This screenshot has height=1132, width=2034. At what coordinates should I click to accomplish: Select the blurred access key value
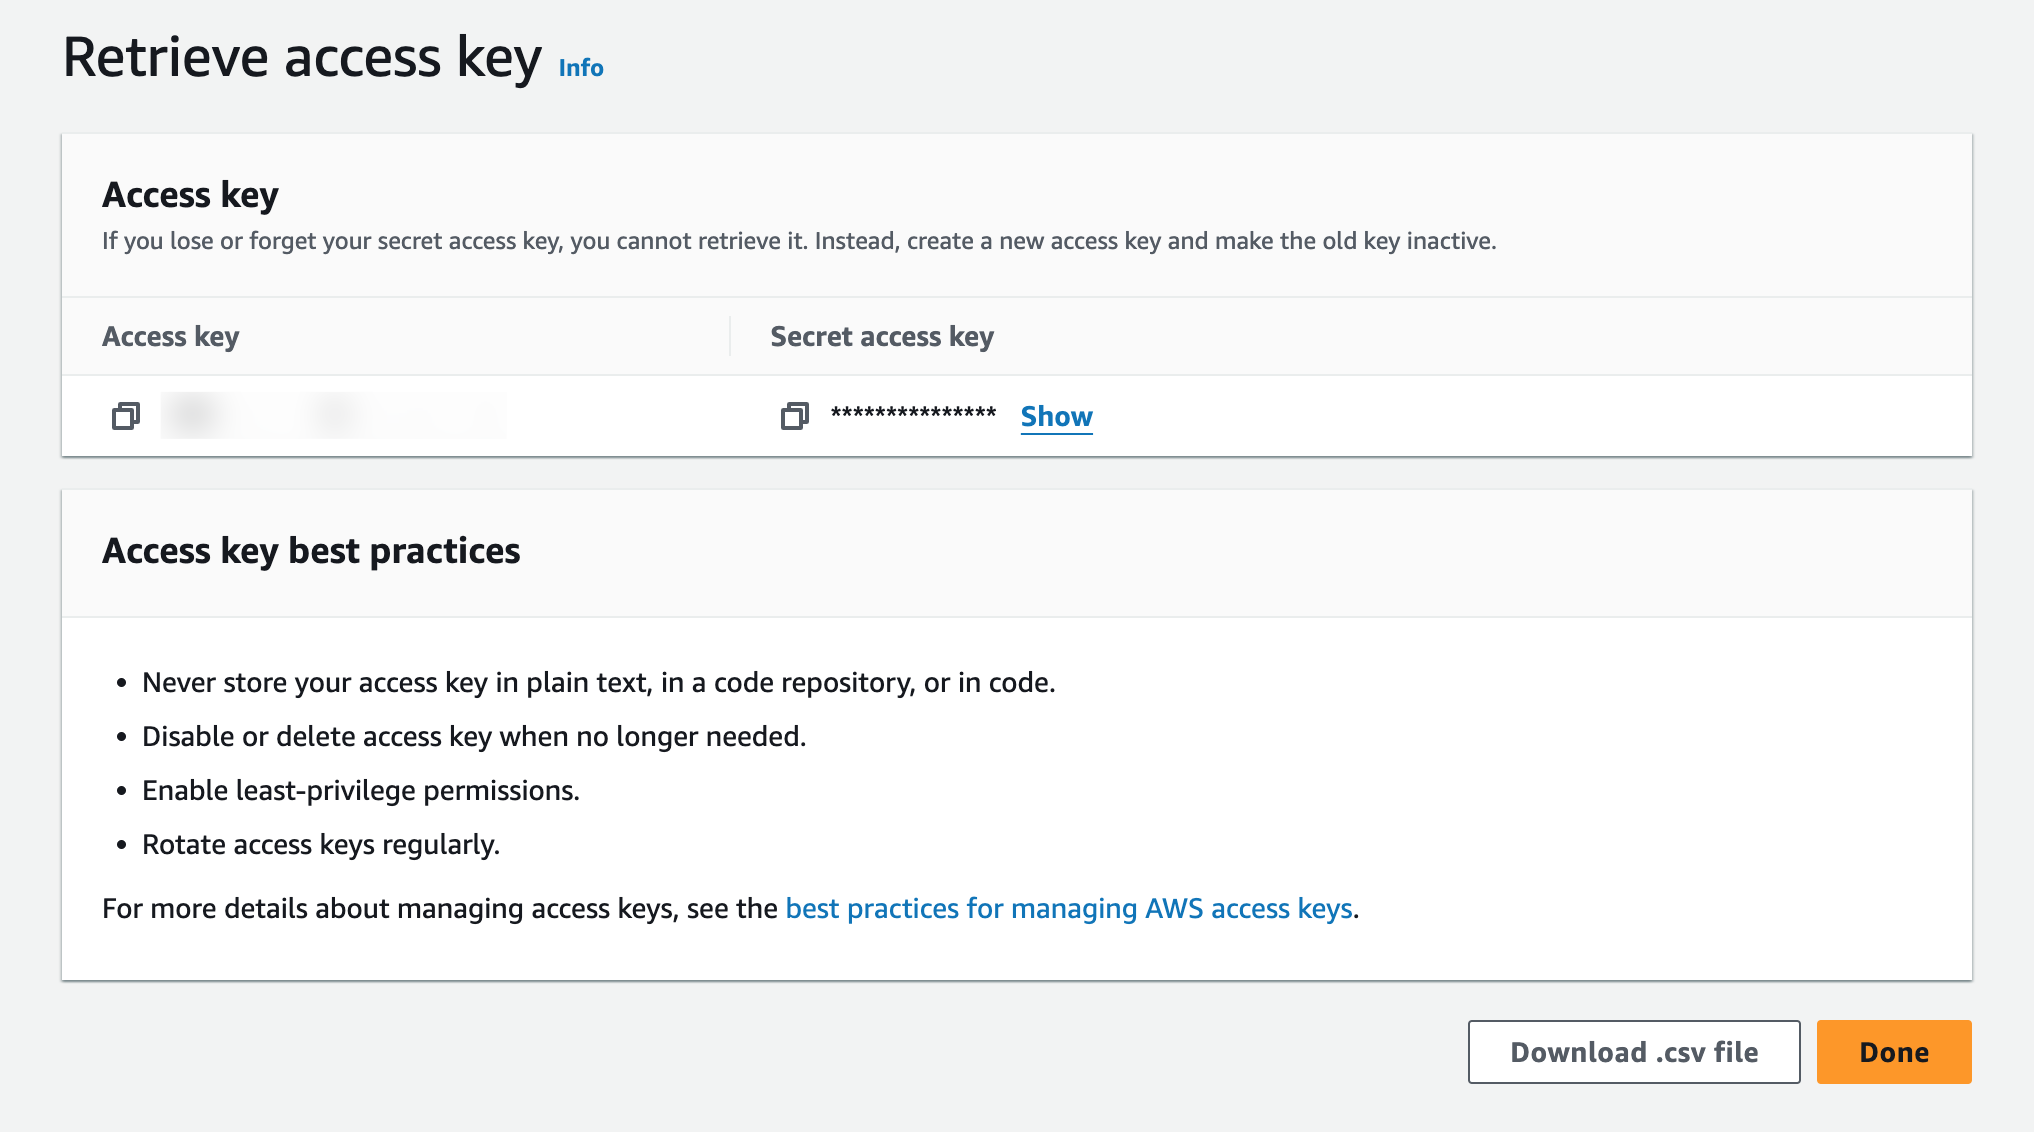(333, 416)
